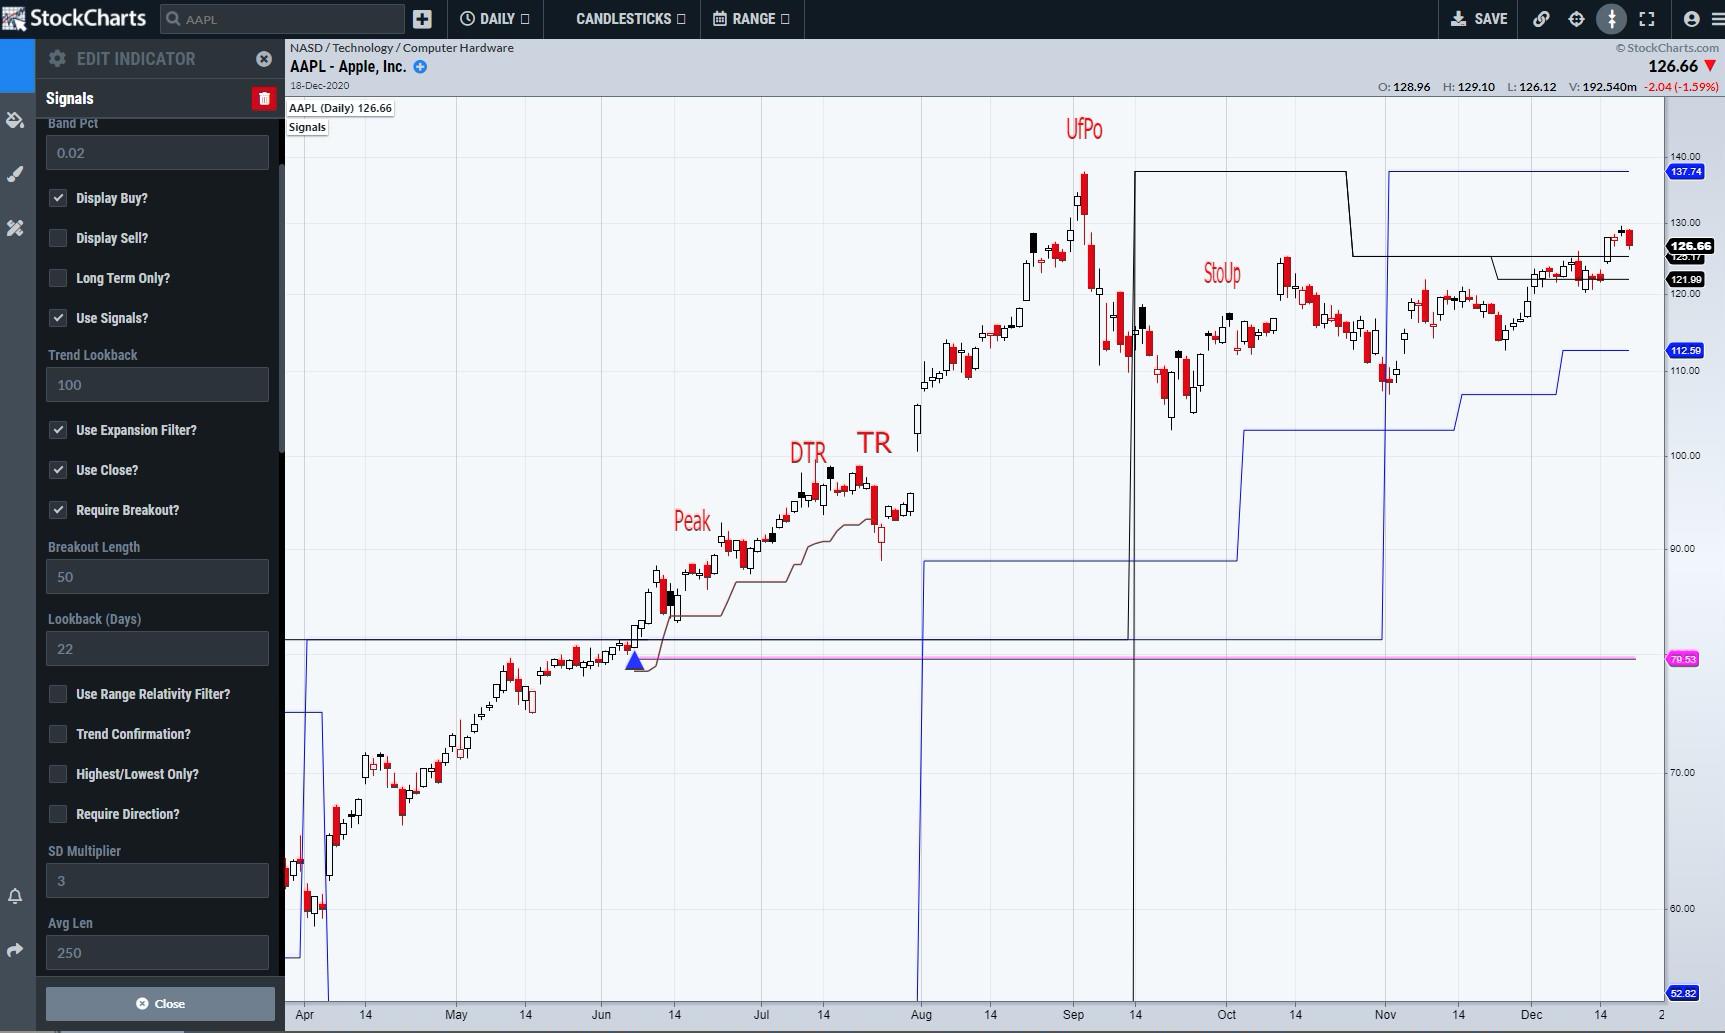1725x1033 pixels.
Task: Edit the Breakout Length field
Action: (x=157, y=577)
